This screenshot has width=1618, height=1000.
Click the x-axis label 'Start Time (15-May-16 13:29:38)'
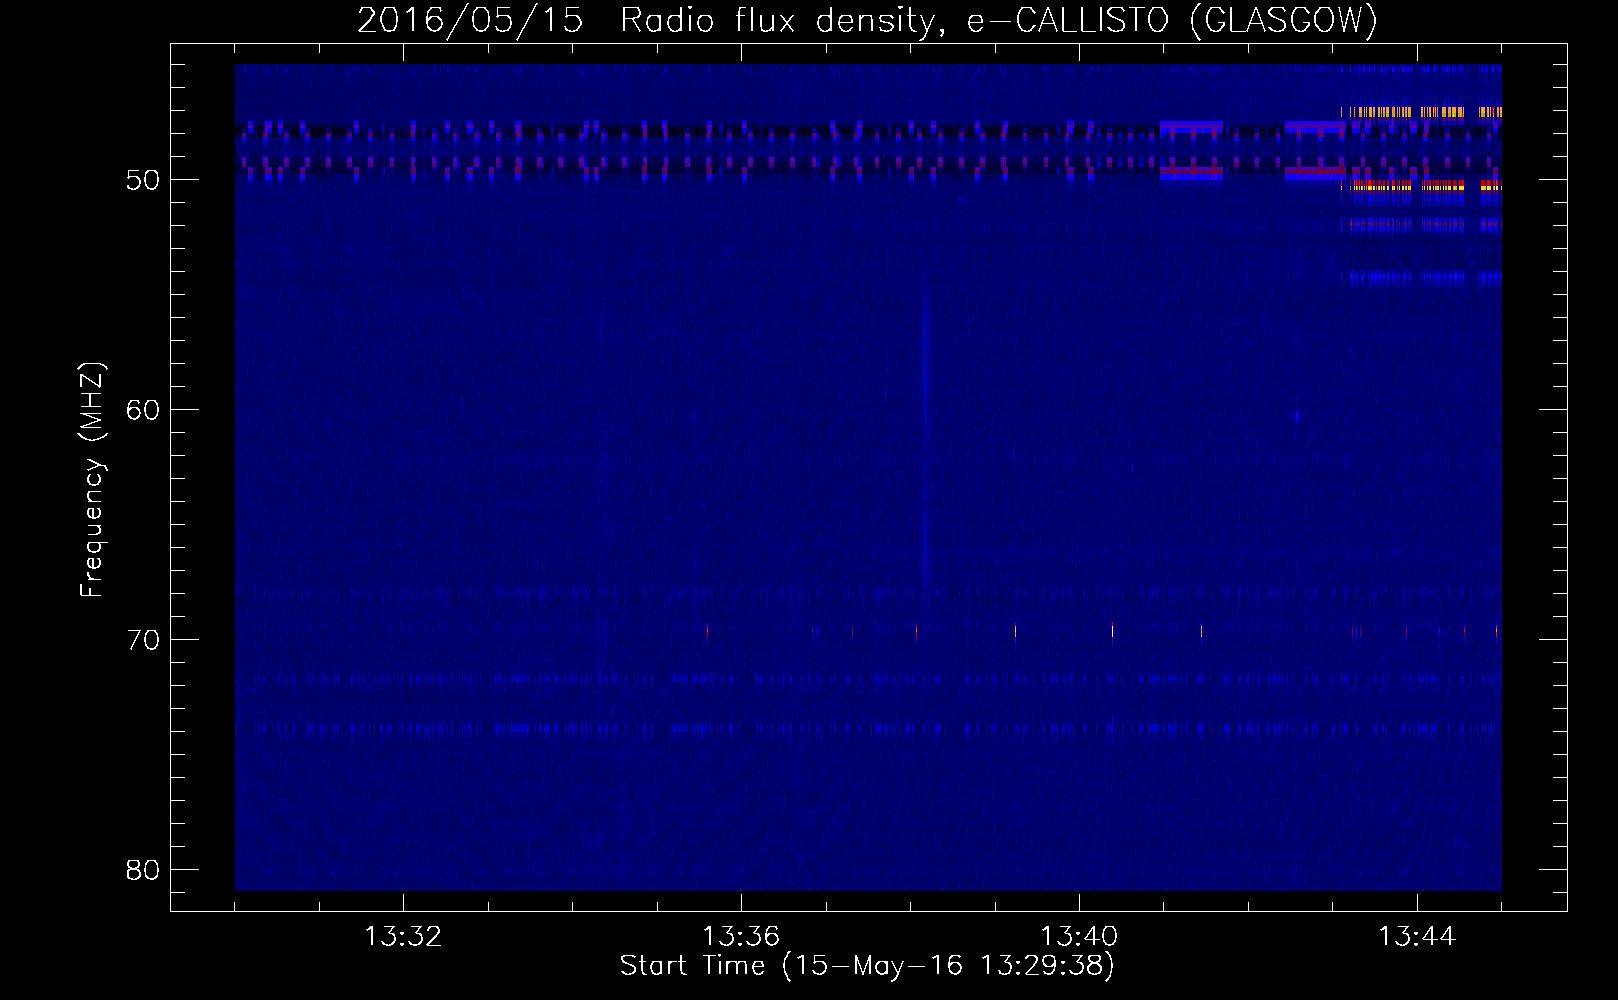(867, 966)
